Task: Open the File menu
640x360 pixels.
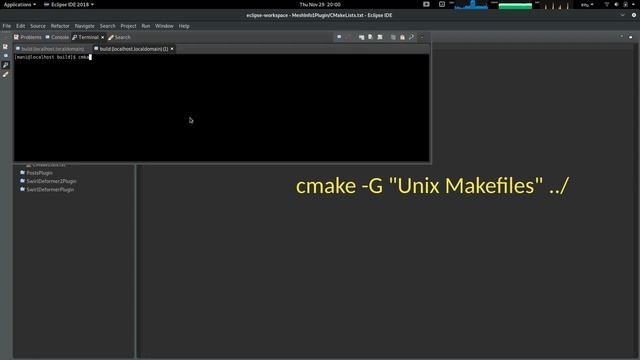Action: [x=7, y=26]
